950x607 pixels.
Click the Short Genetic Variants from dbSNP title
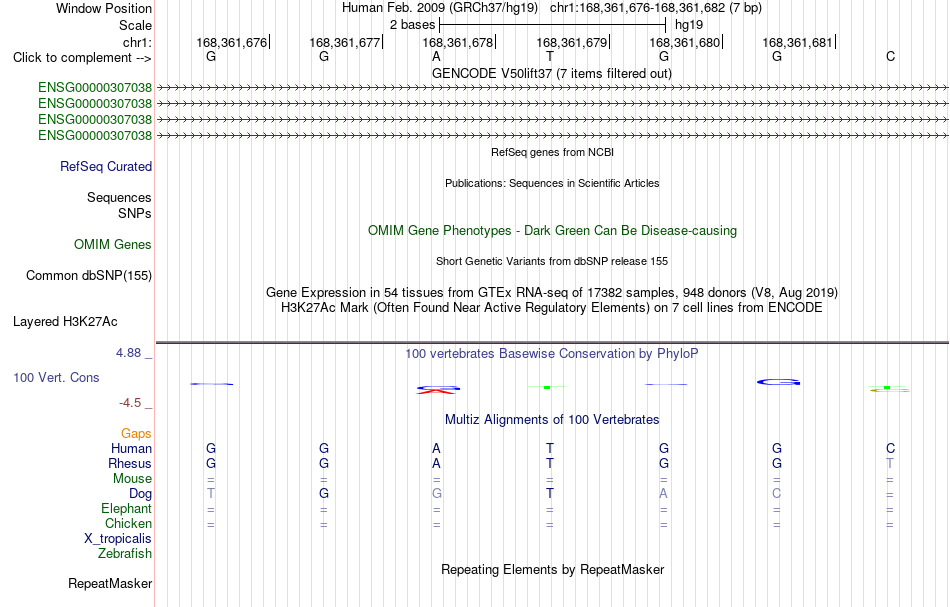[552, 261]
